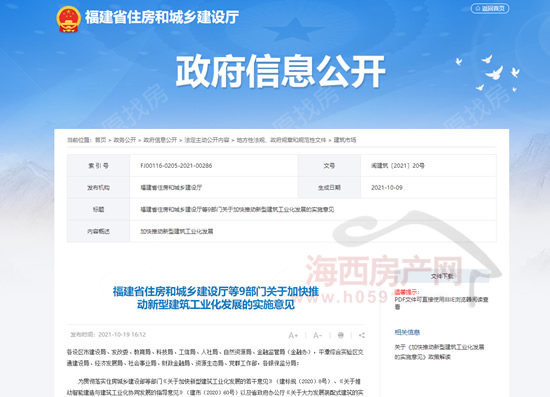Image resolution: width=550 pixels, height=397 pixels.
Task: Click the index number FJ00116-0205-2021-00286 cell
Action: [213, 166]
